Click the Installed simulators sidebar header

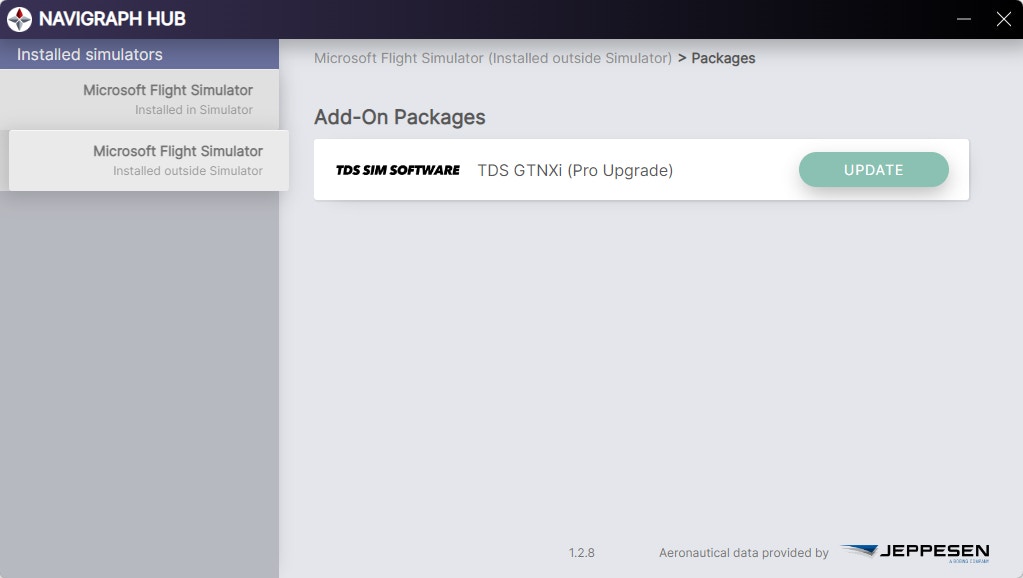90,54
